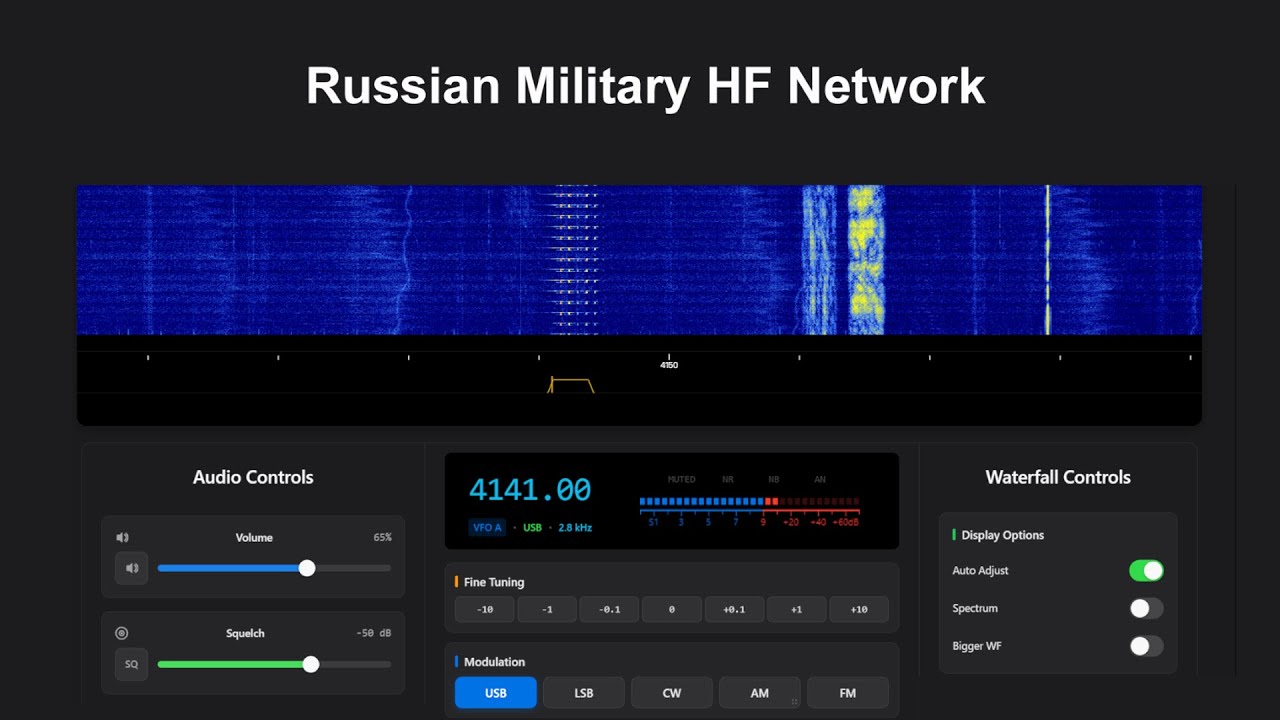
Task: Tune up with the +1 fine tuning button
Action: (x=796, y=609)
